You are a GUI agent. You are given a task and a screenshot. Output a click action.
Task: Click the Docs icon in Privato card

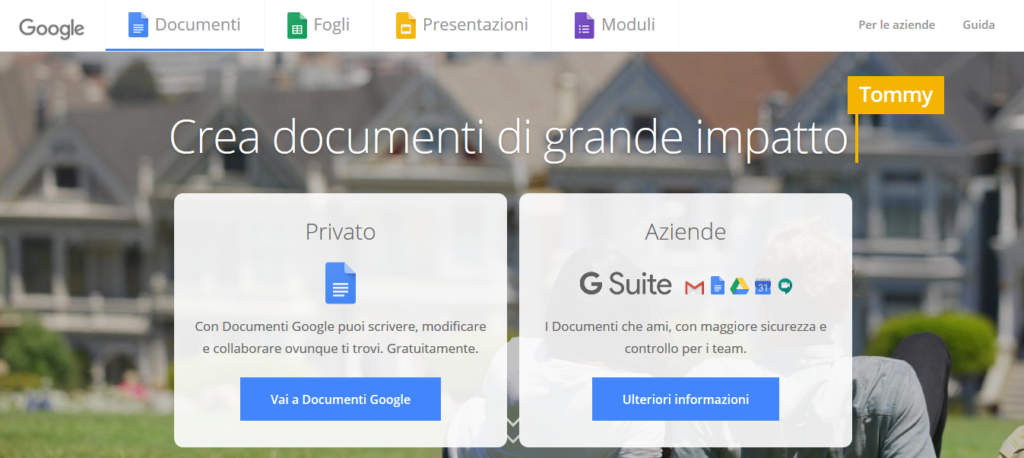340,283
